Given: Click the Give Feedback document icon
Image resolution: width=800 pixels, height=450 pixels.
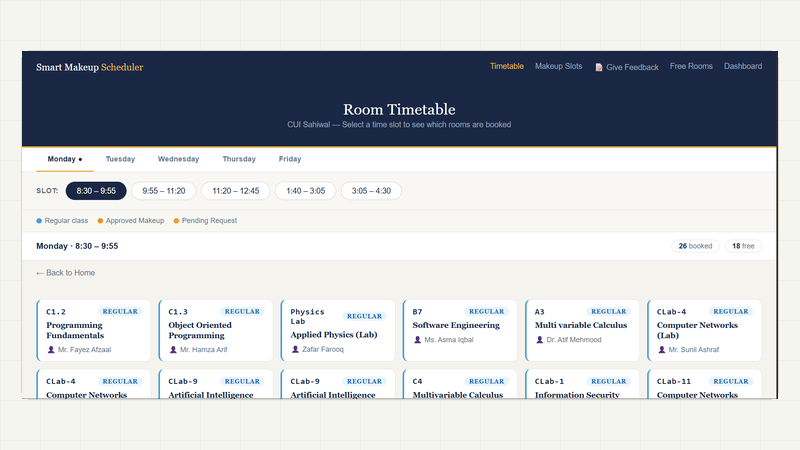Looking at the screenshot, I should coord(599,67).
